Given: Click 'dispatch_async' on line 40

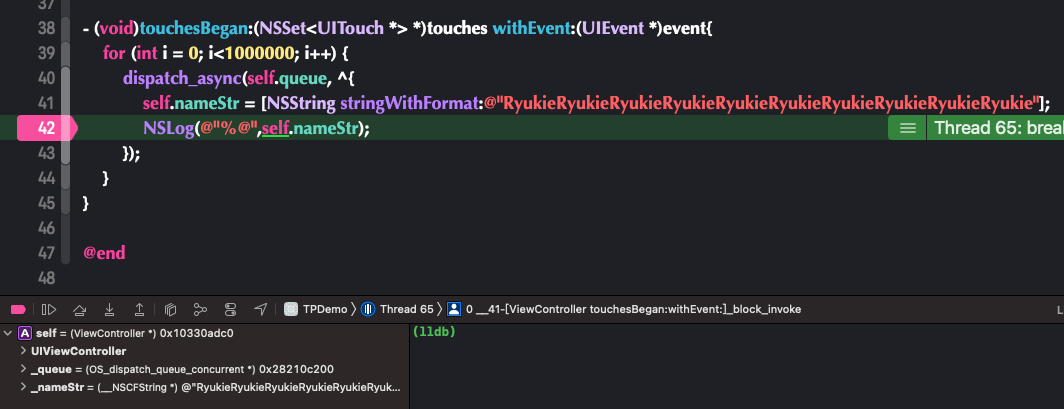Looking at the screenshot, I should 182,79.
